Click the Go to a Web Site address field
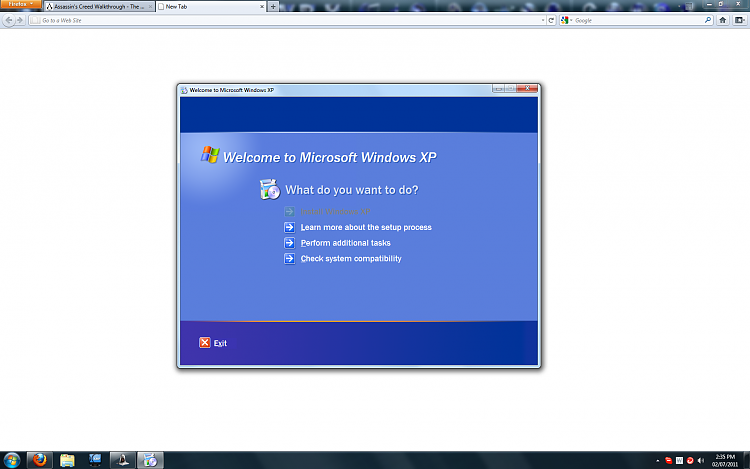750x469 pixels. point(287,20)
